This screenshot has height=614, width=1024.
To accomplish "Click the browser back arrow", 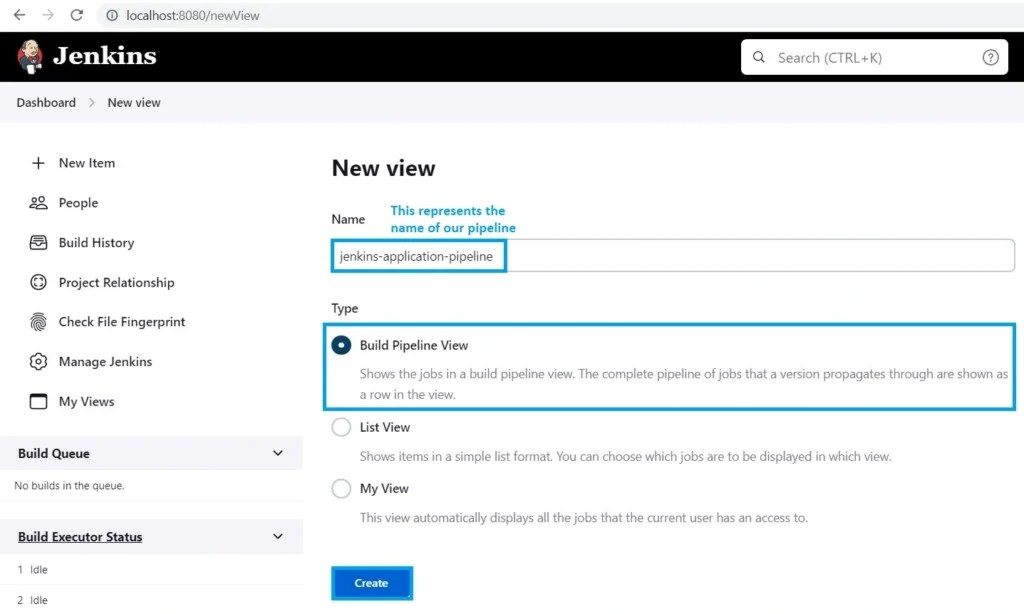I will point(20,15).
